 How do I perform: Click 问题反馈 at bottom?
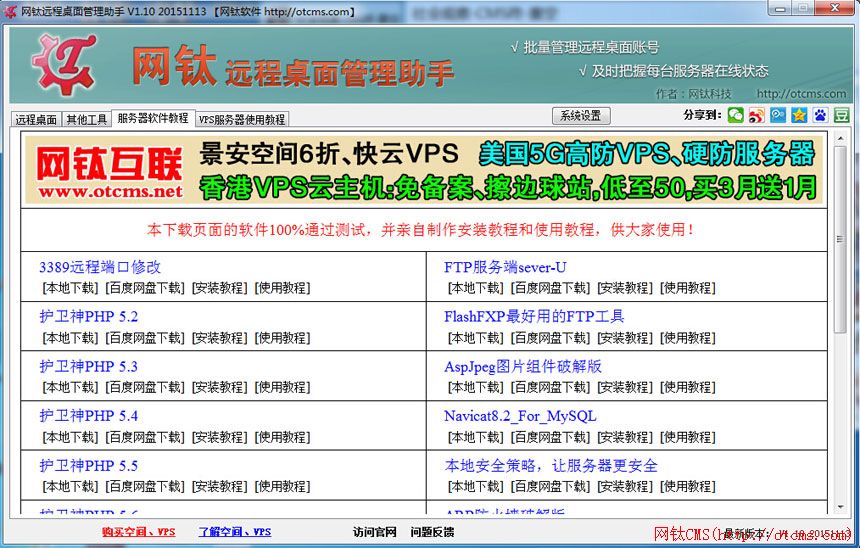click(432, 532)
